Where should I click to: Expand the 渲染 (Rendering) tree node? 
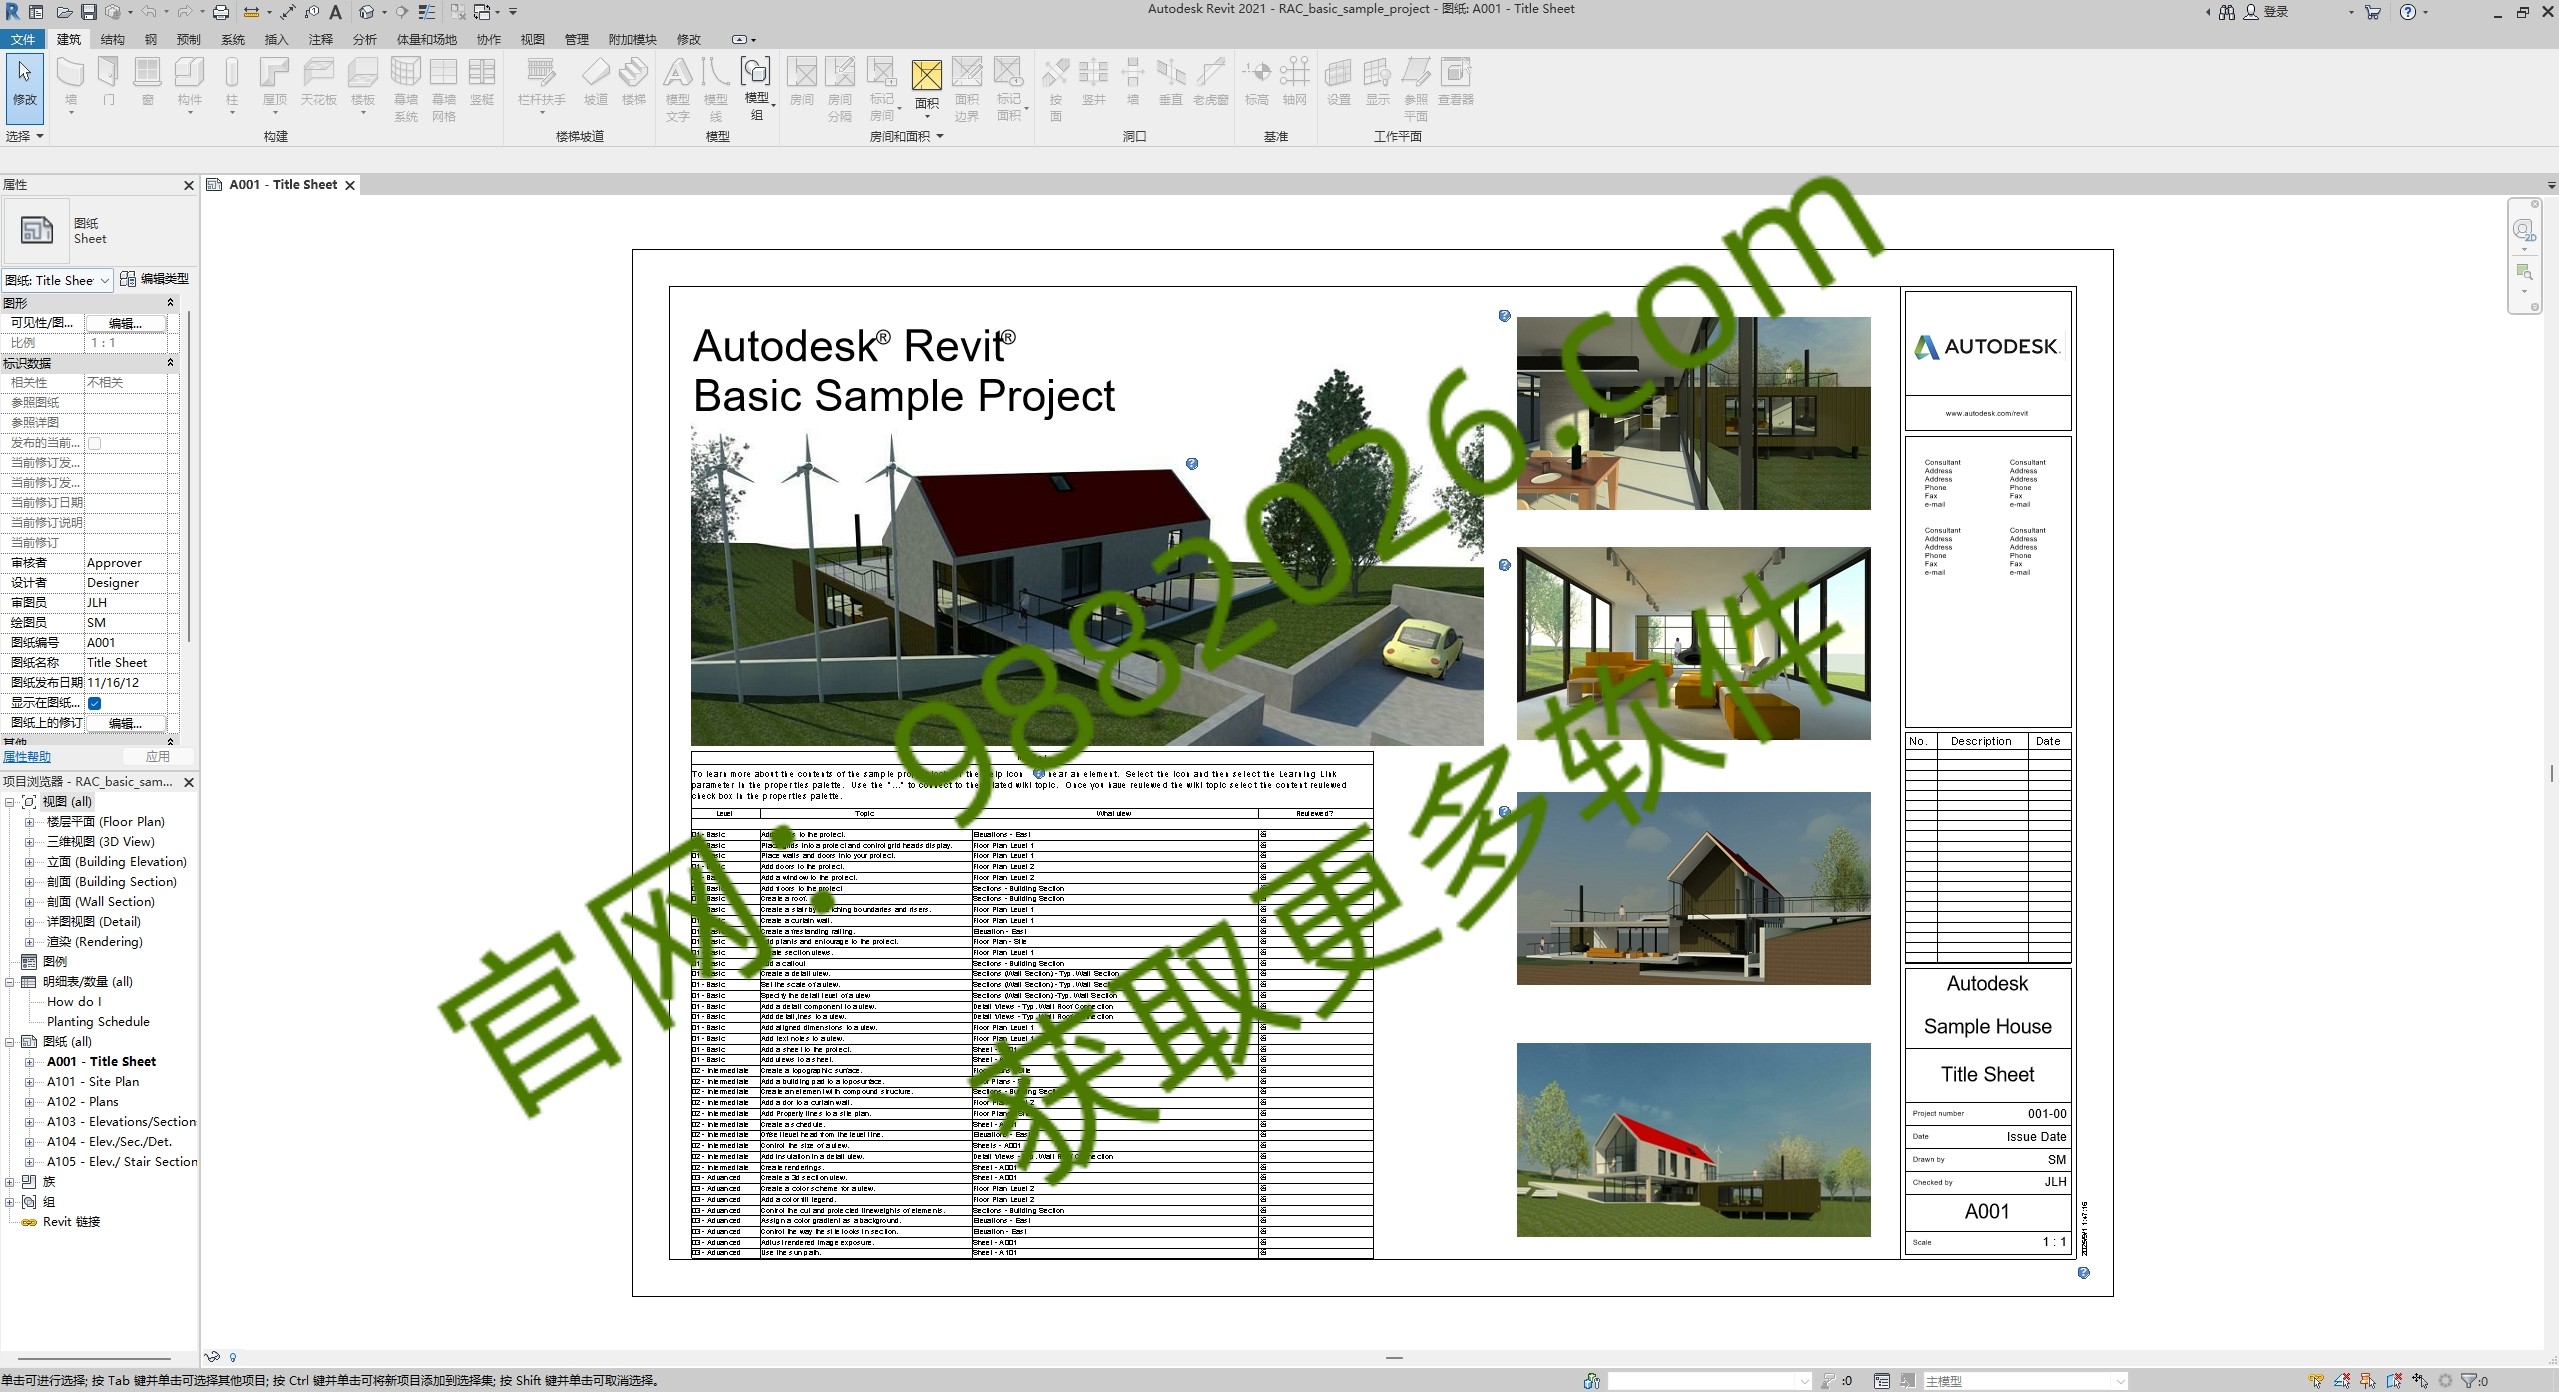tap(30, 942)
